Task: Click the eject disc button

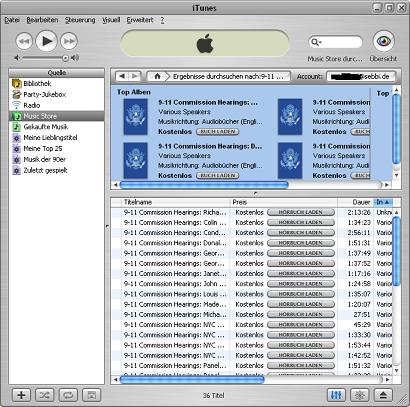Action: point(383,395)
